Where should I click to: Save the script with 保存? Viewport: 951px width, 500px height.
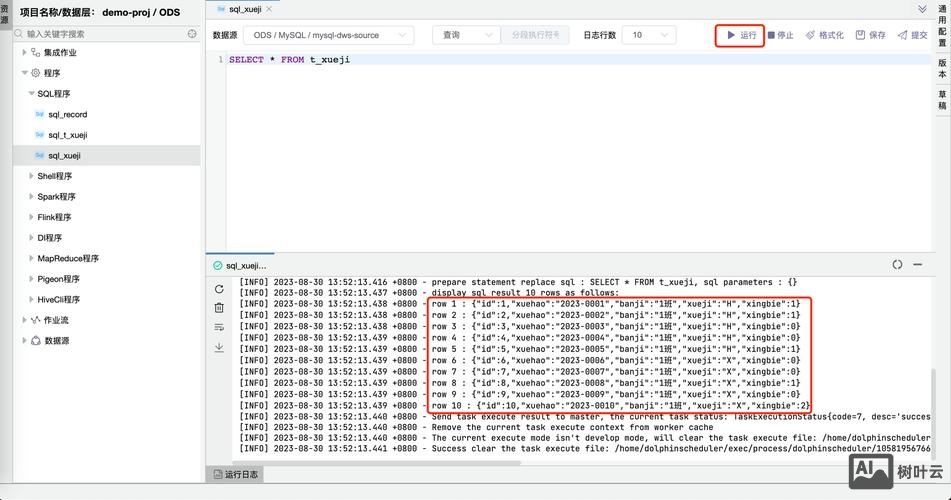(x=870, y=35)
